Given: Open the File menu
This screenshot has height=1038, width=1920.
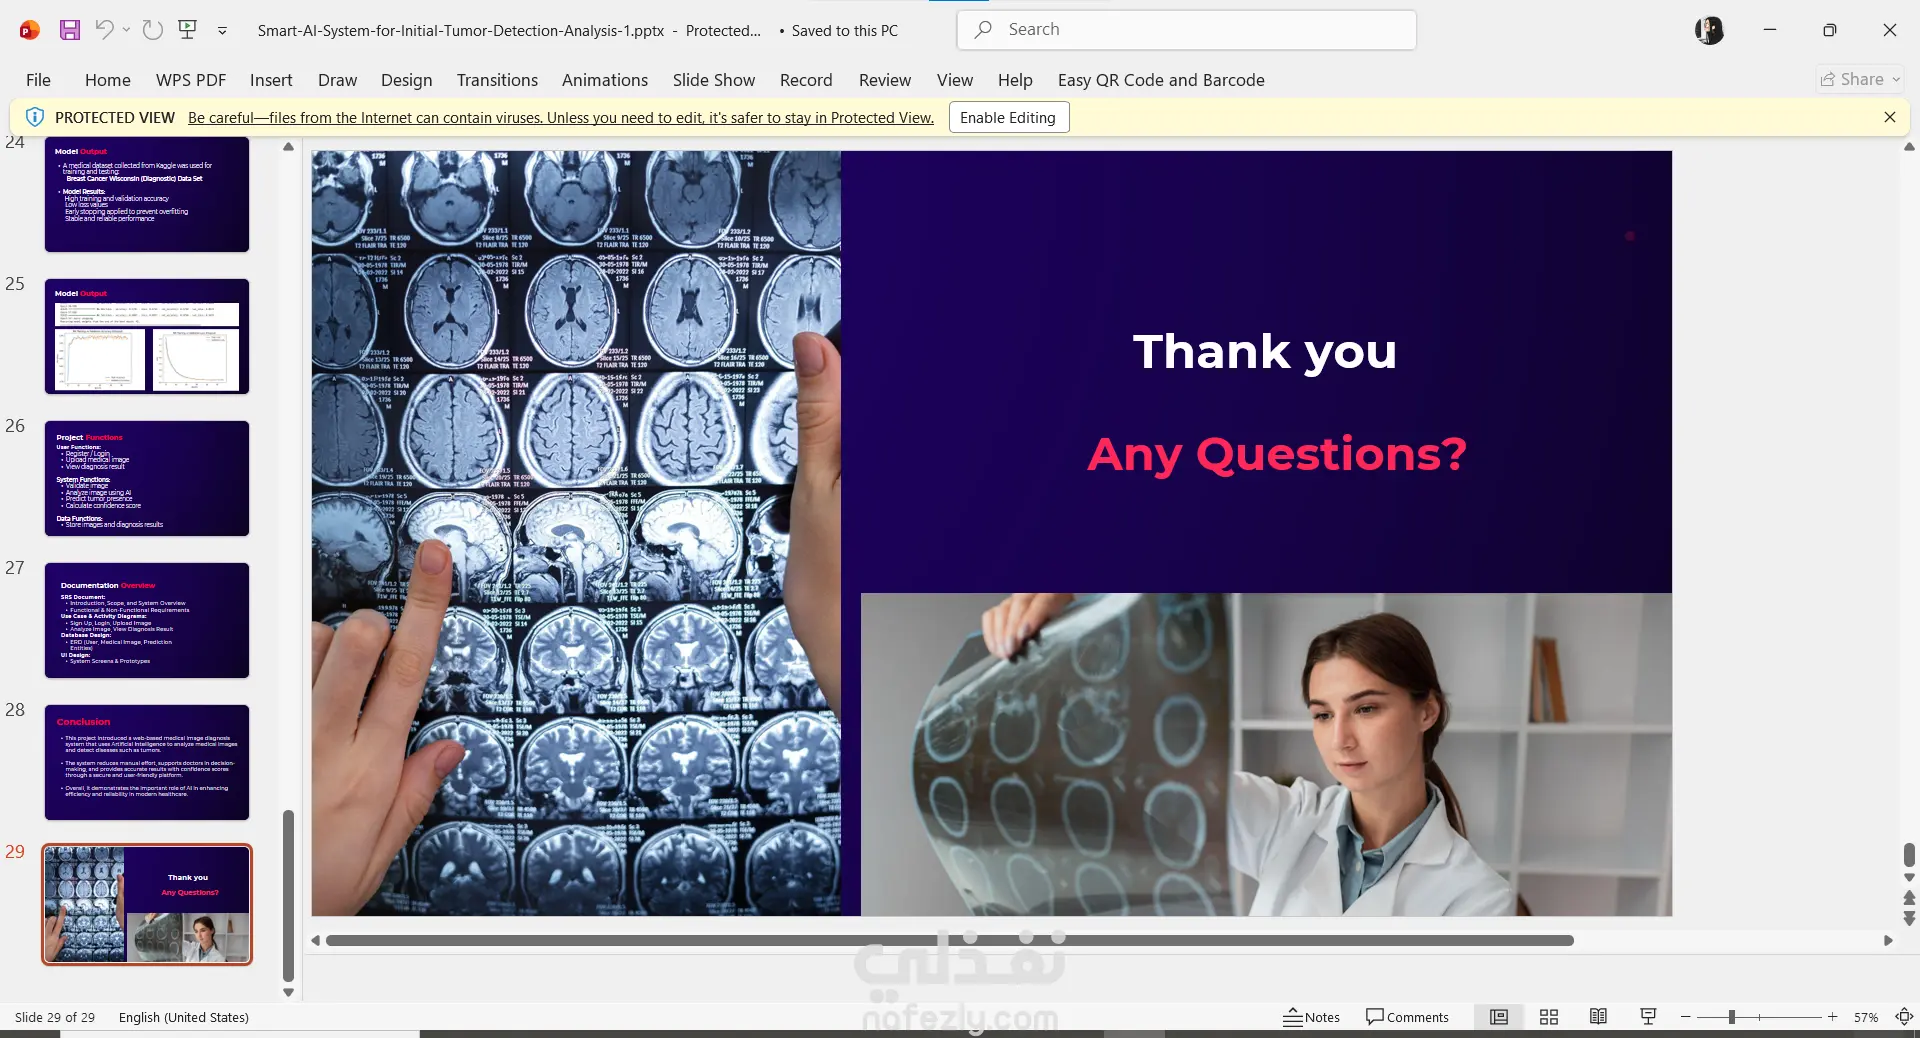Looking at the screenshot, I should click(x=38, y=80).
